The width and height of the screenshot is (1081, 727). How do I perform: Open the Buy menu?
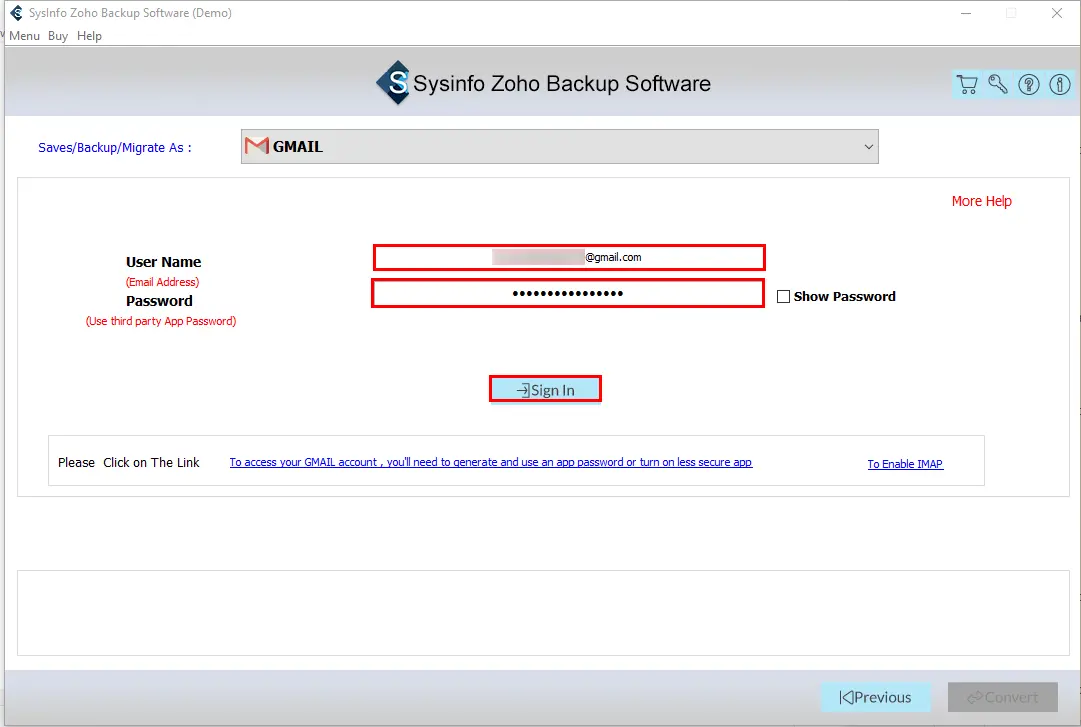[58, 36]
